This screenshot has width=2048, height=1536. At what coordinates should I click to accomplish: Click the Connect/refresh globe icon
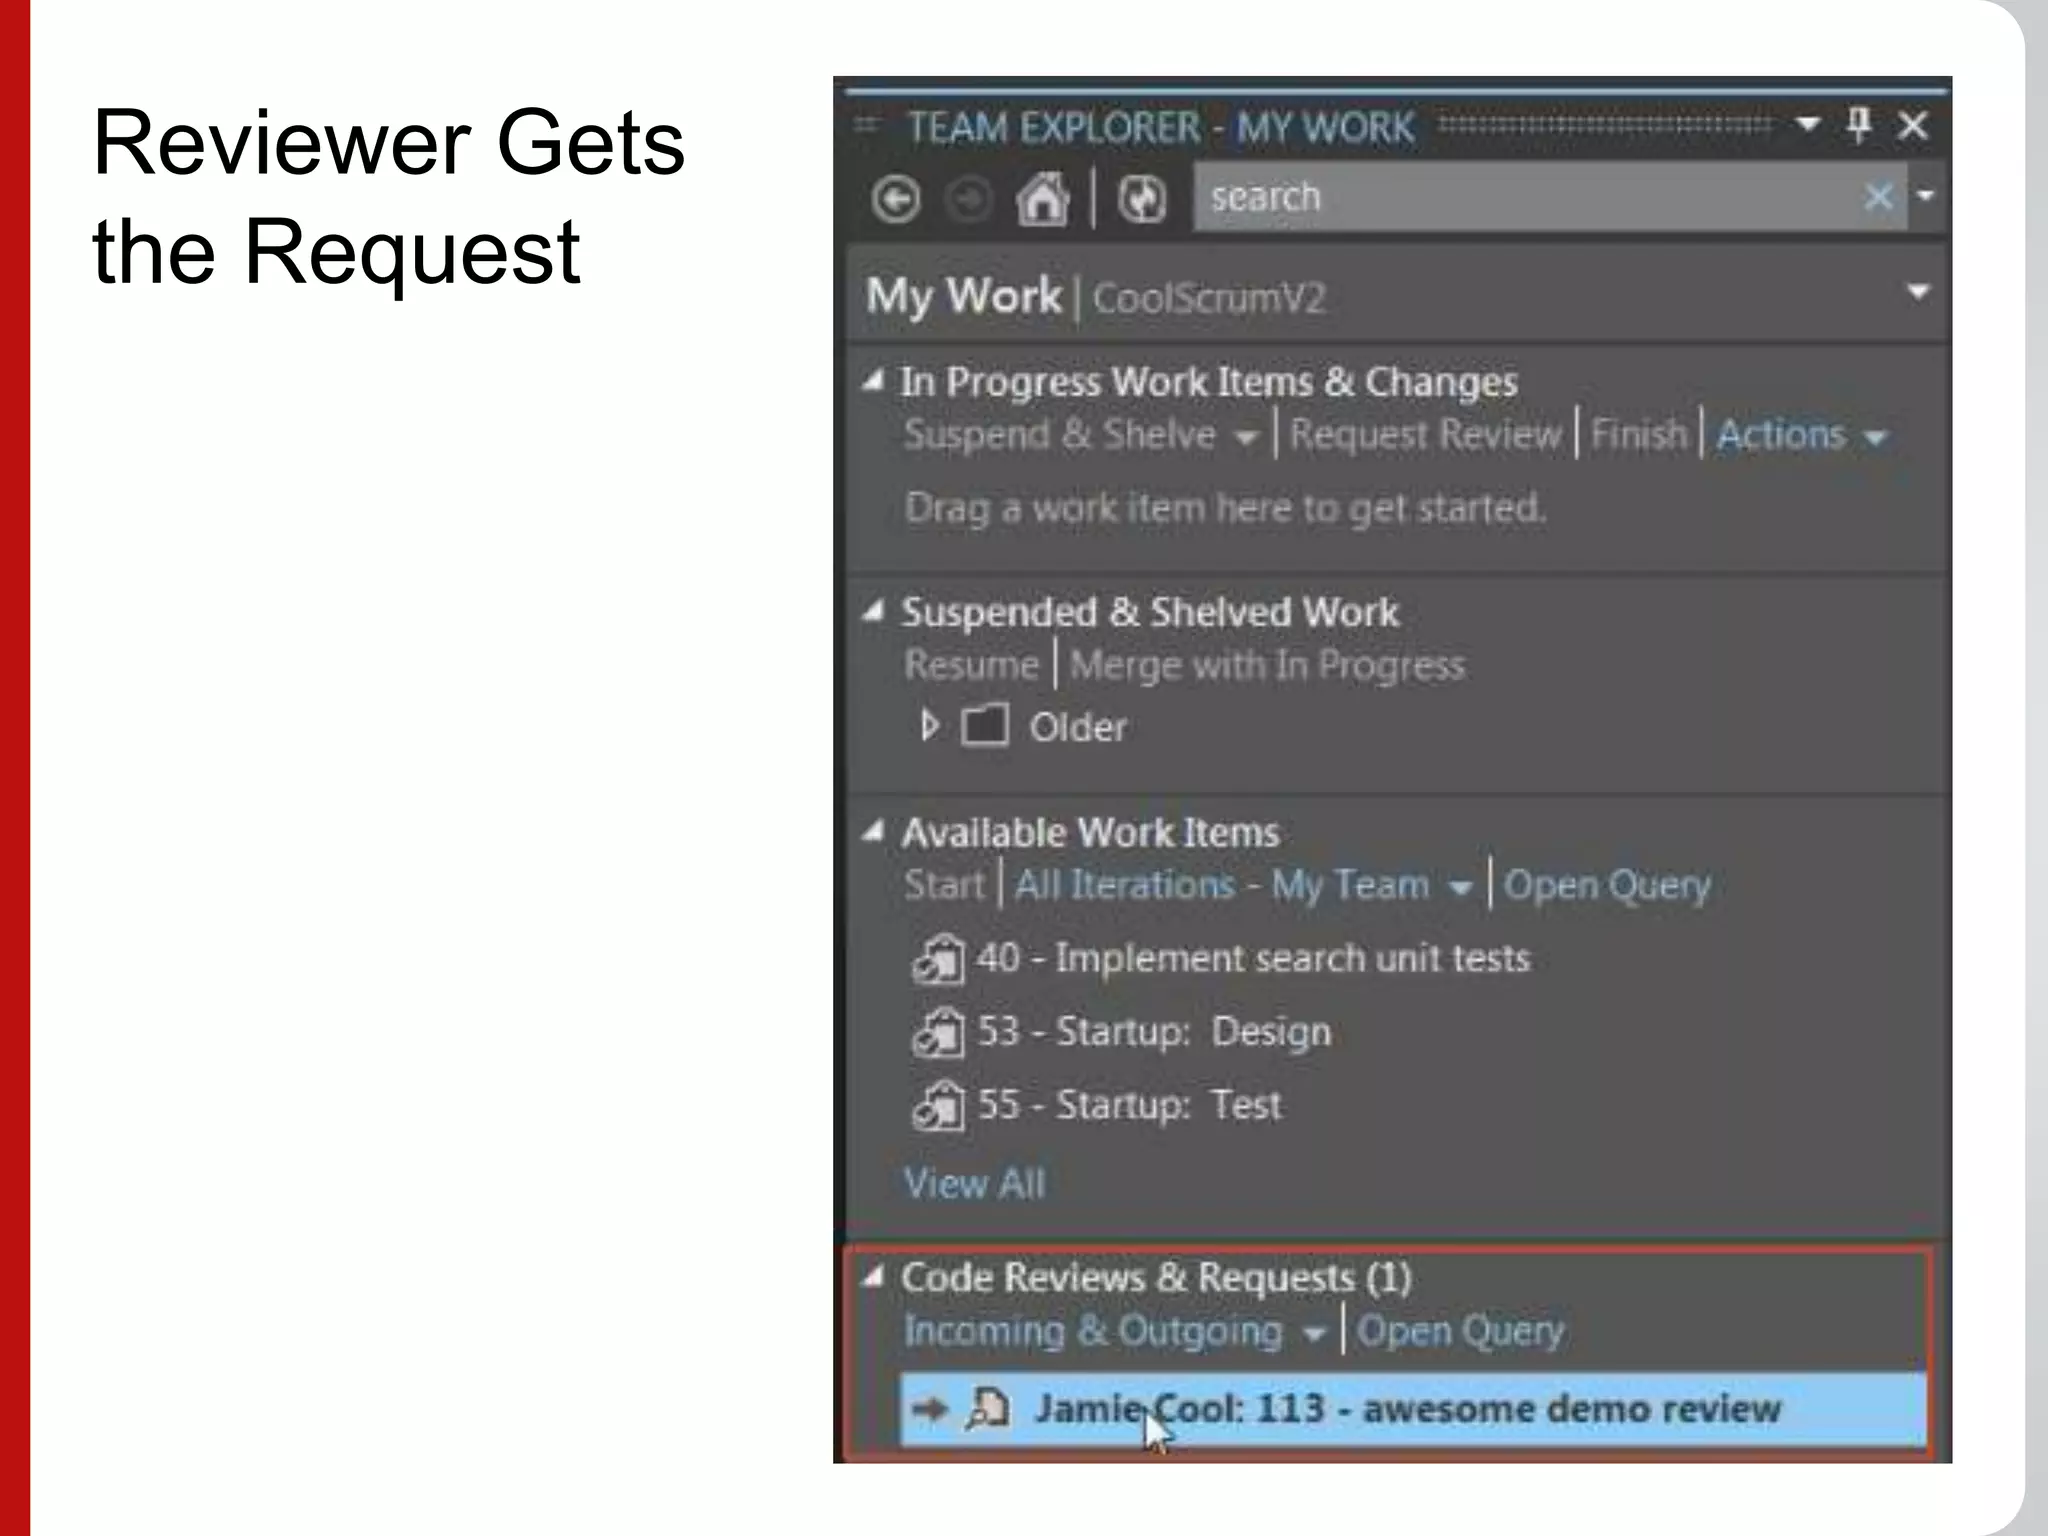[x=1141, y=199]
